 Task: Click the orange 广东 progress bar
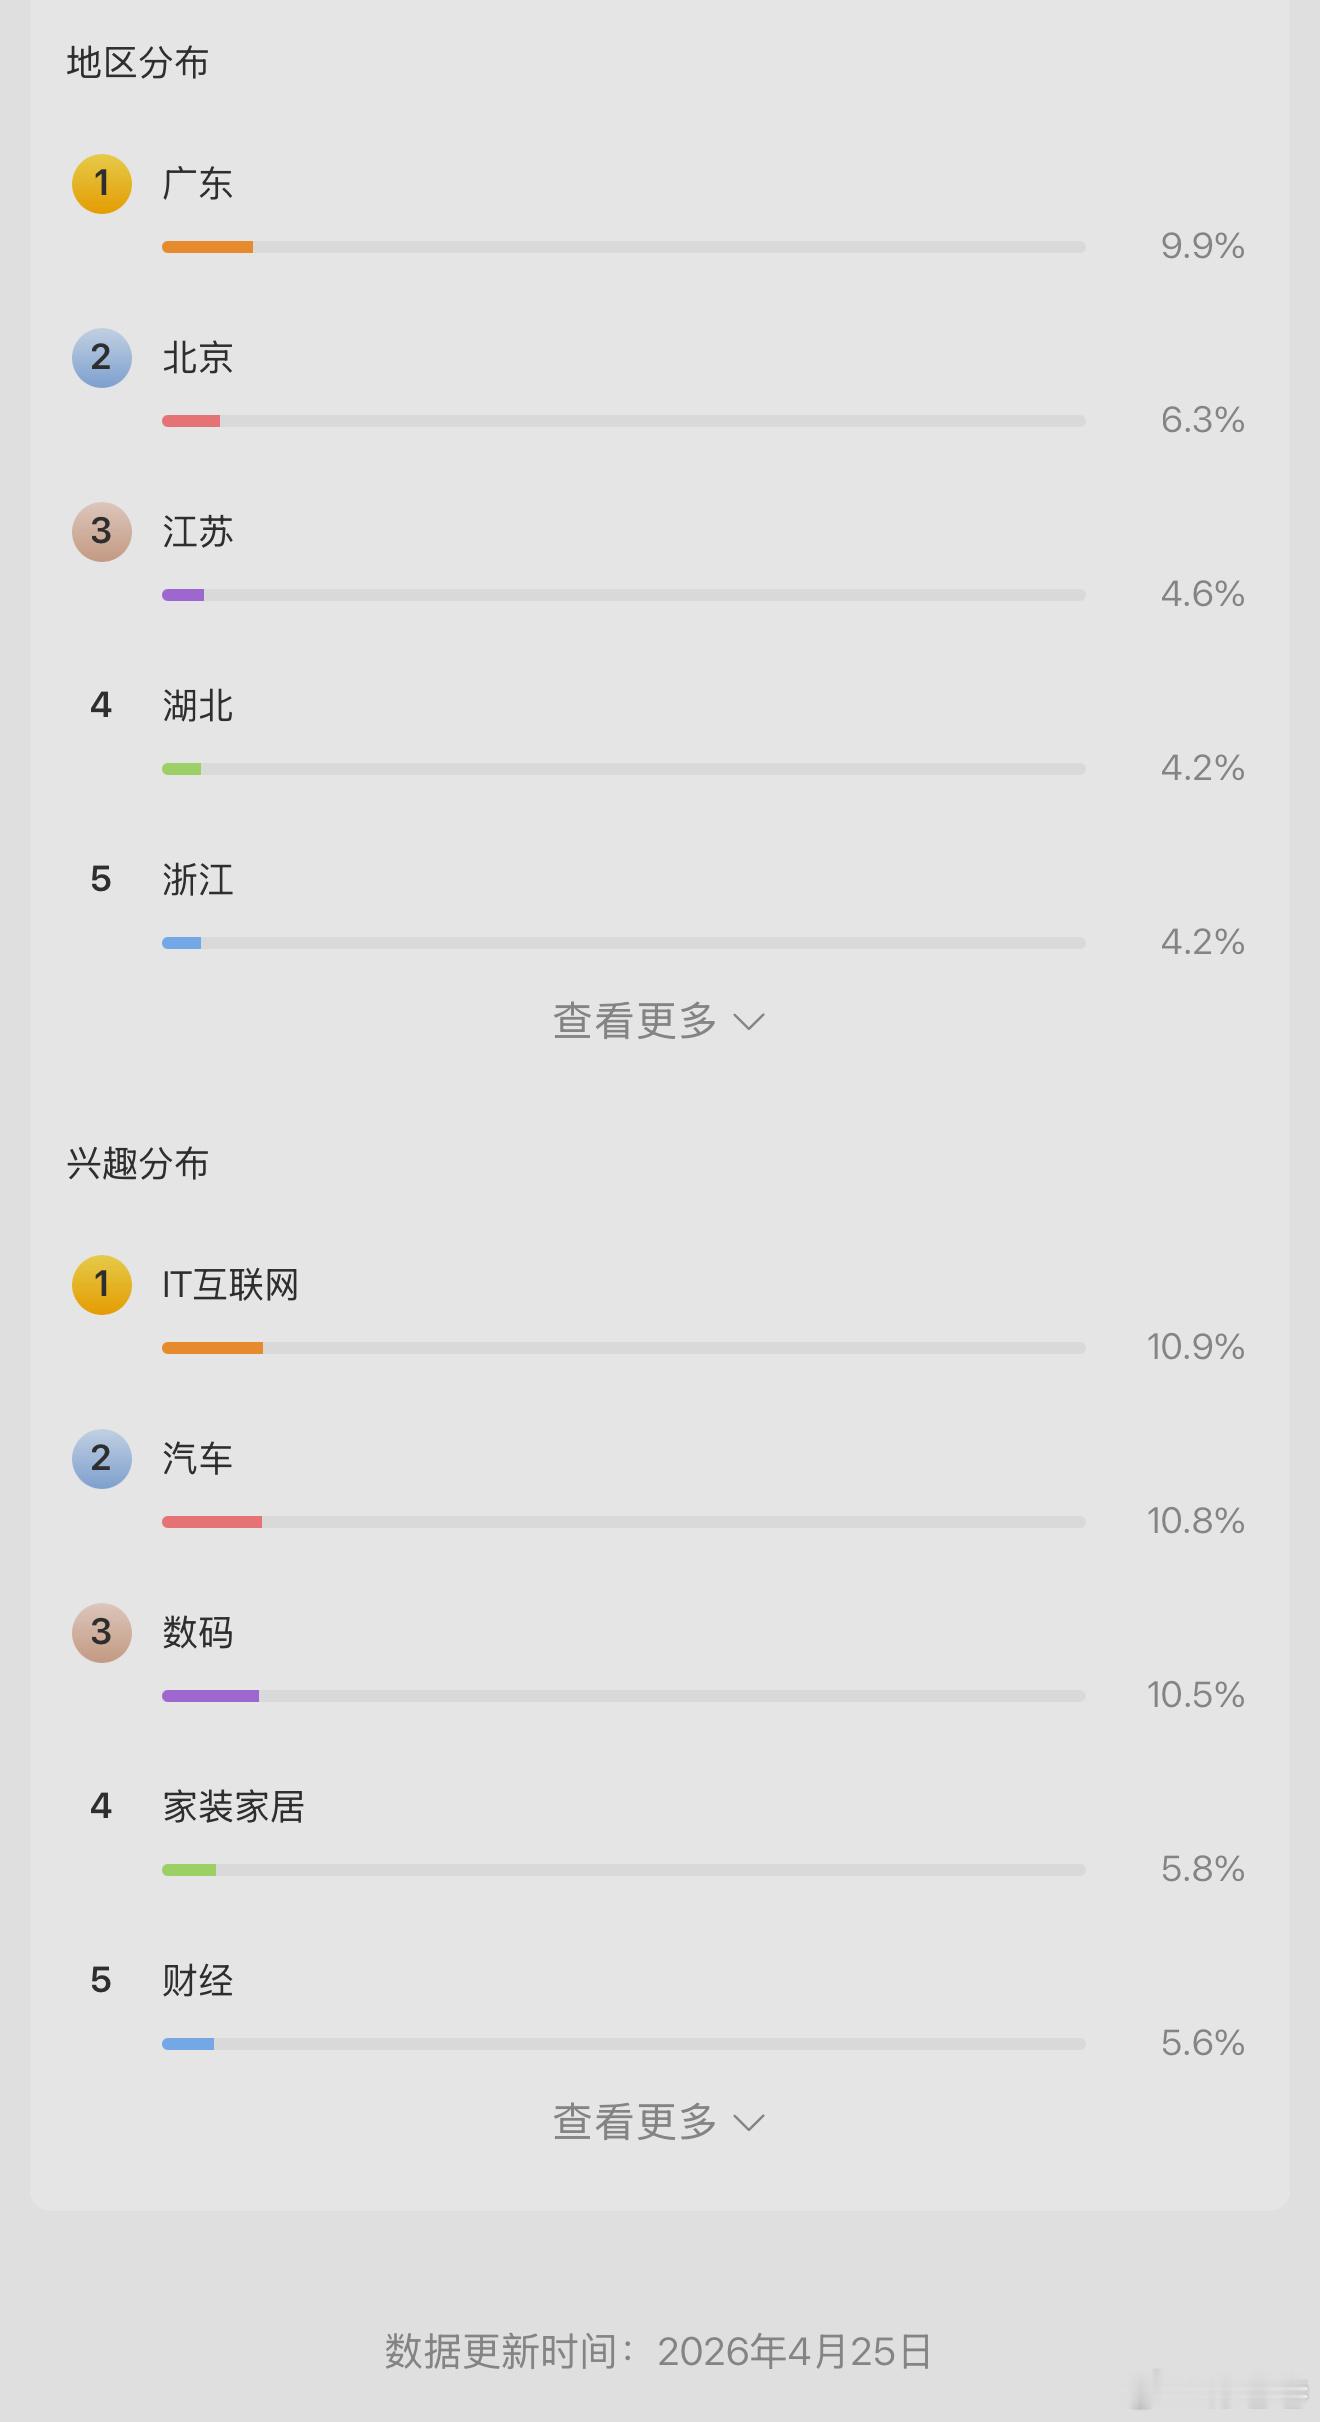(623, 247)
